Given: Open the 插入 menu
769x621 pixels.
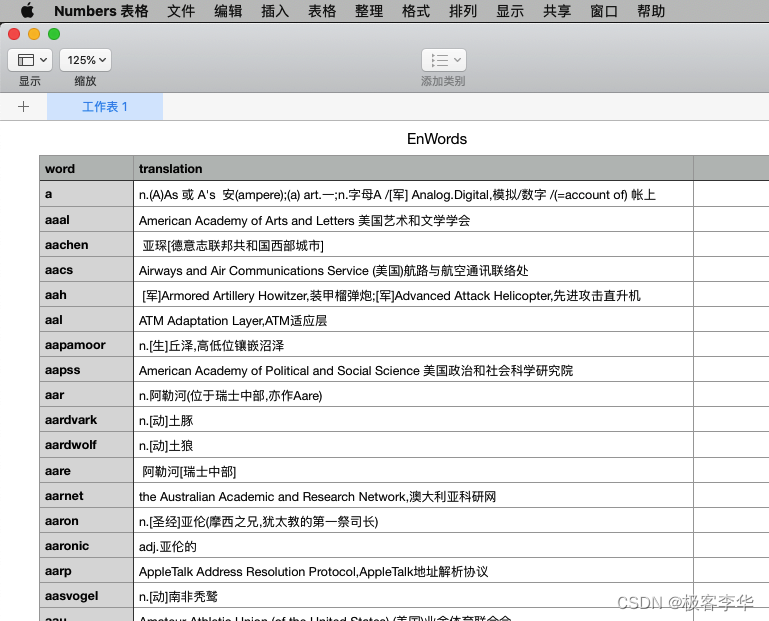Looking at the screenshot, I should pyautogui.click(x=275, y=11).
